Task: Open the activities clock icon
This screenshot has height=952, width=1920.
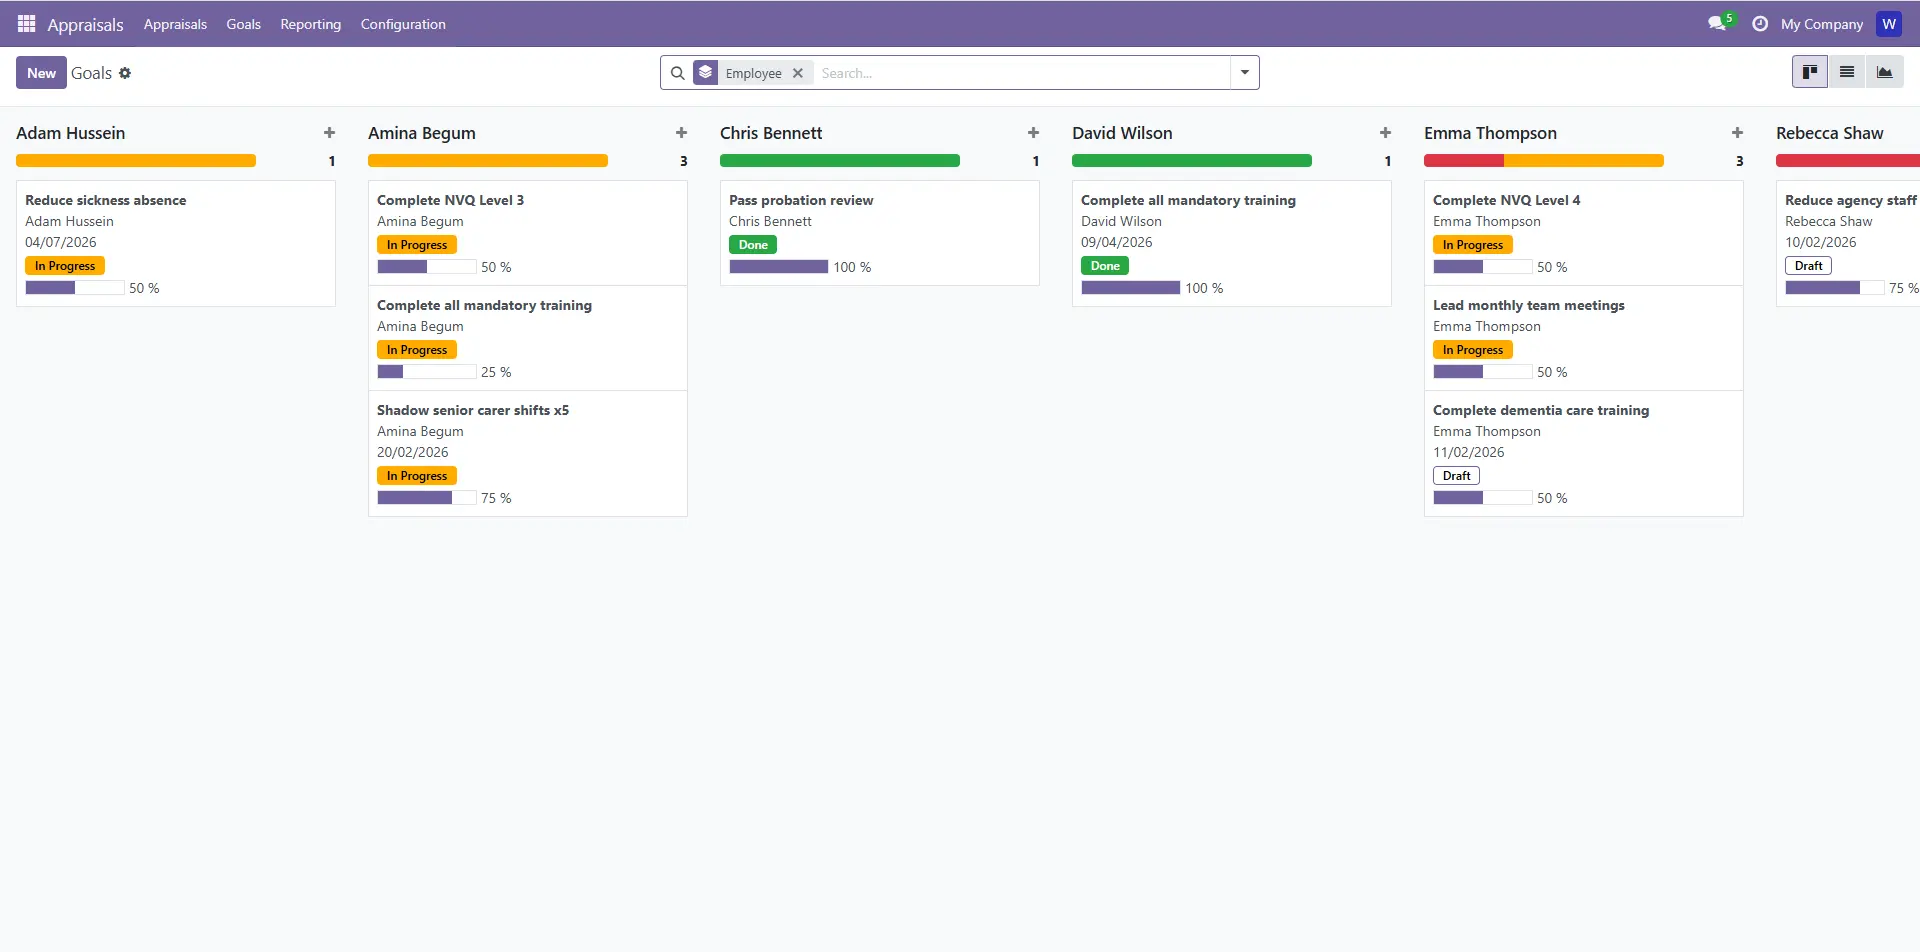Action: pyautogui.click(x=1760, y=24)
